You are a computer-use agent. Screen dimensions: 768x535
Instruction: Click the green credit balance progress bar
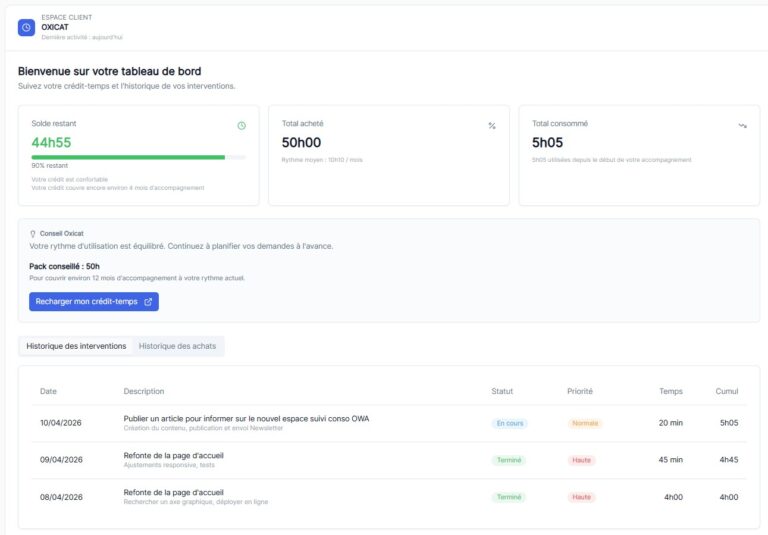click(x=128, y=157)
